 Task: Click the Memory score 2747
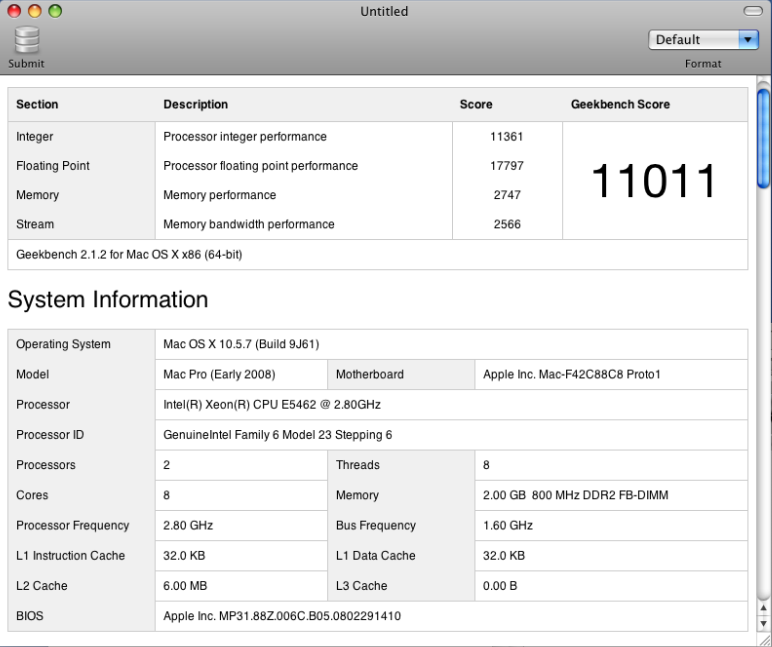507,195
